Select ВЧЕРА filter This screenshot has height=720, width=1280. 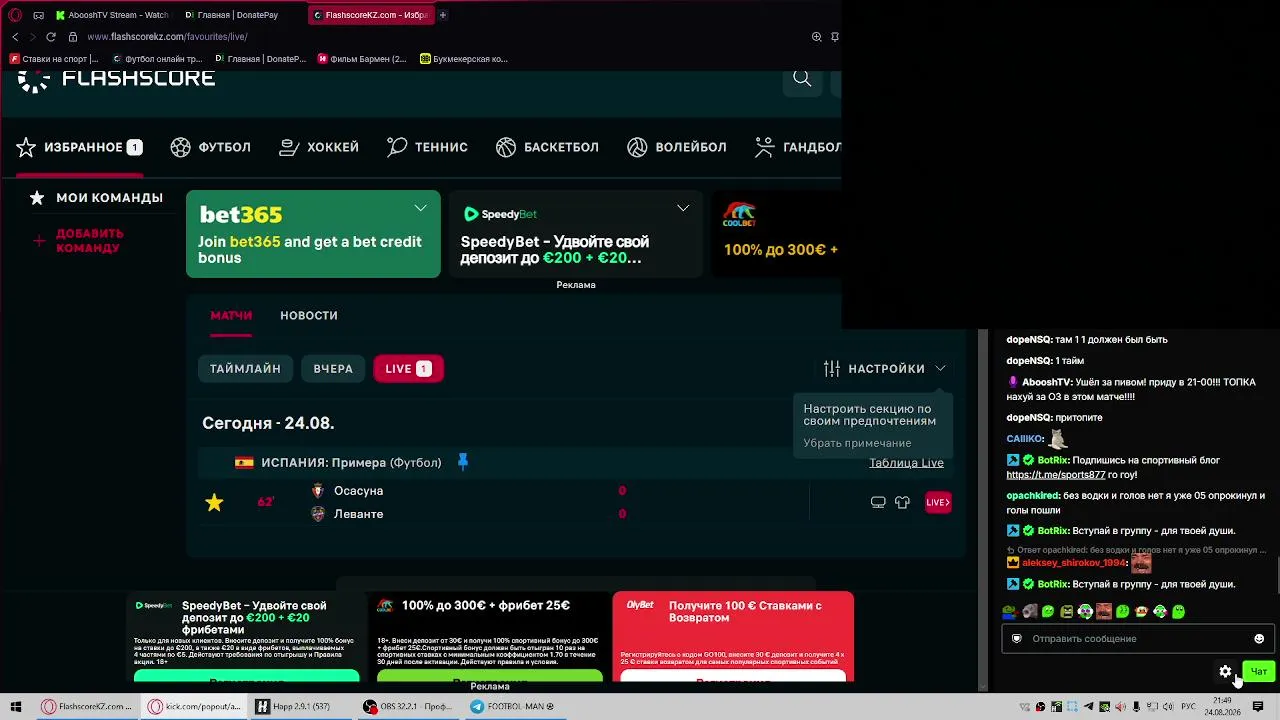point(333,369)
